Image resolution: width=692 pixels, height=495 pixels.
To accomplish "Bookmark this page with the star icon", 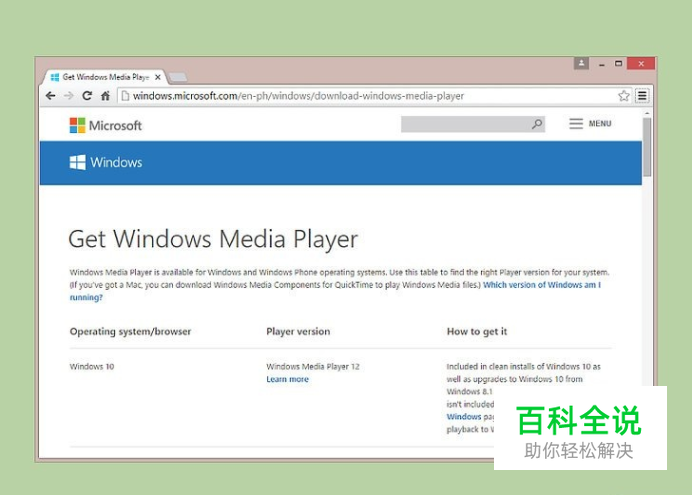I will (624, 96).
